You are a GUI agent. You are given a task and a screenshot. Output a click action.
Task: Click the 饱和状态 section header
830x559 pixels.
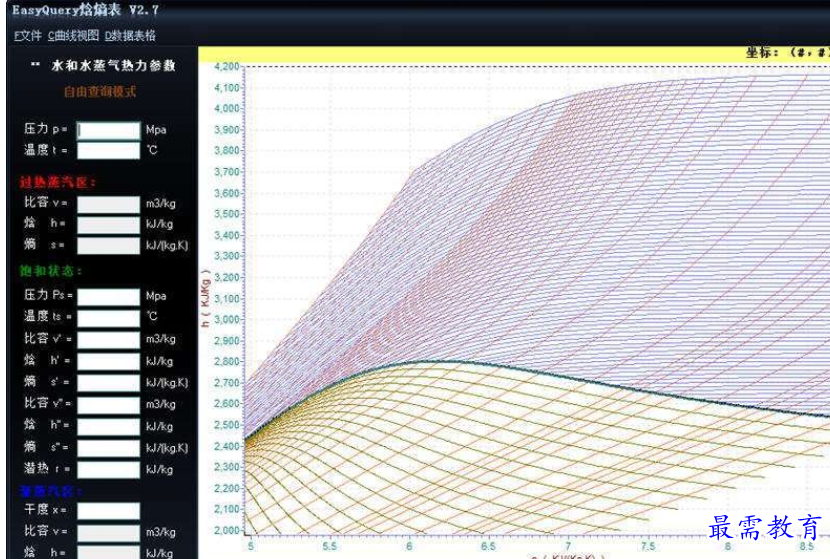coord(50,271)
